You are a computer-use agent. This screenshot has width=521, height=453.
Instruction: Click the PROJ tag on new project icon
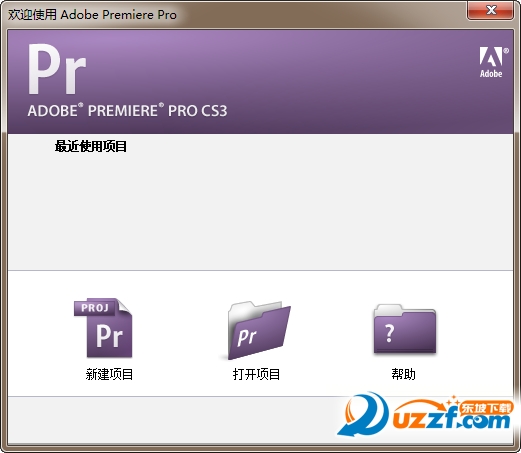click(95, 308)
